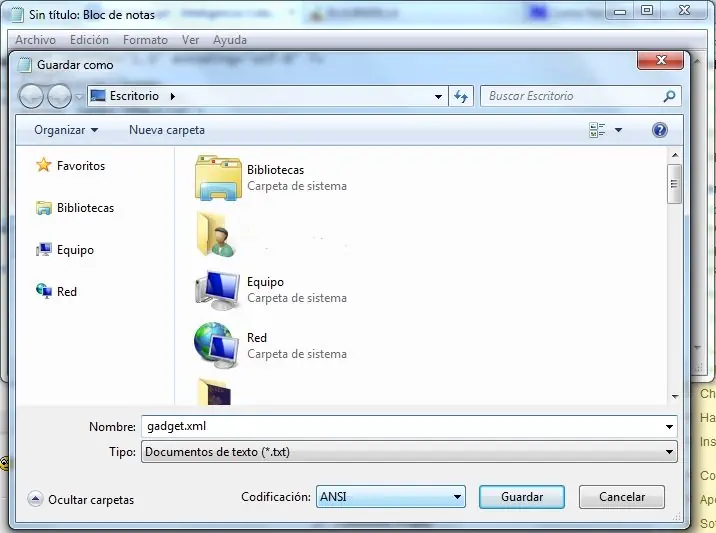Select the Equipo computer icon in file list
Viewport: 716px width, 533px height.
217,290
